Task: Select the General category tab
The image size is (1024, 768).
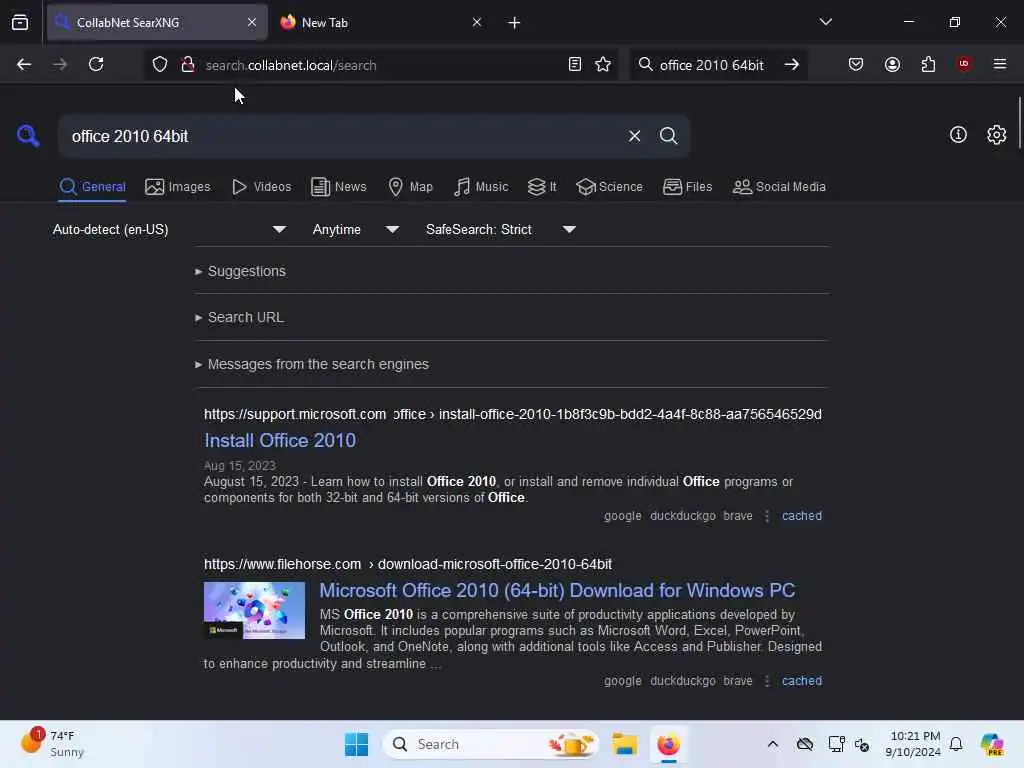Action: coord(92,187)
